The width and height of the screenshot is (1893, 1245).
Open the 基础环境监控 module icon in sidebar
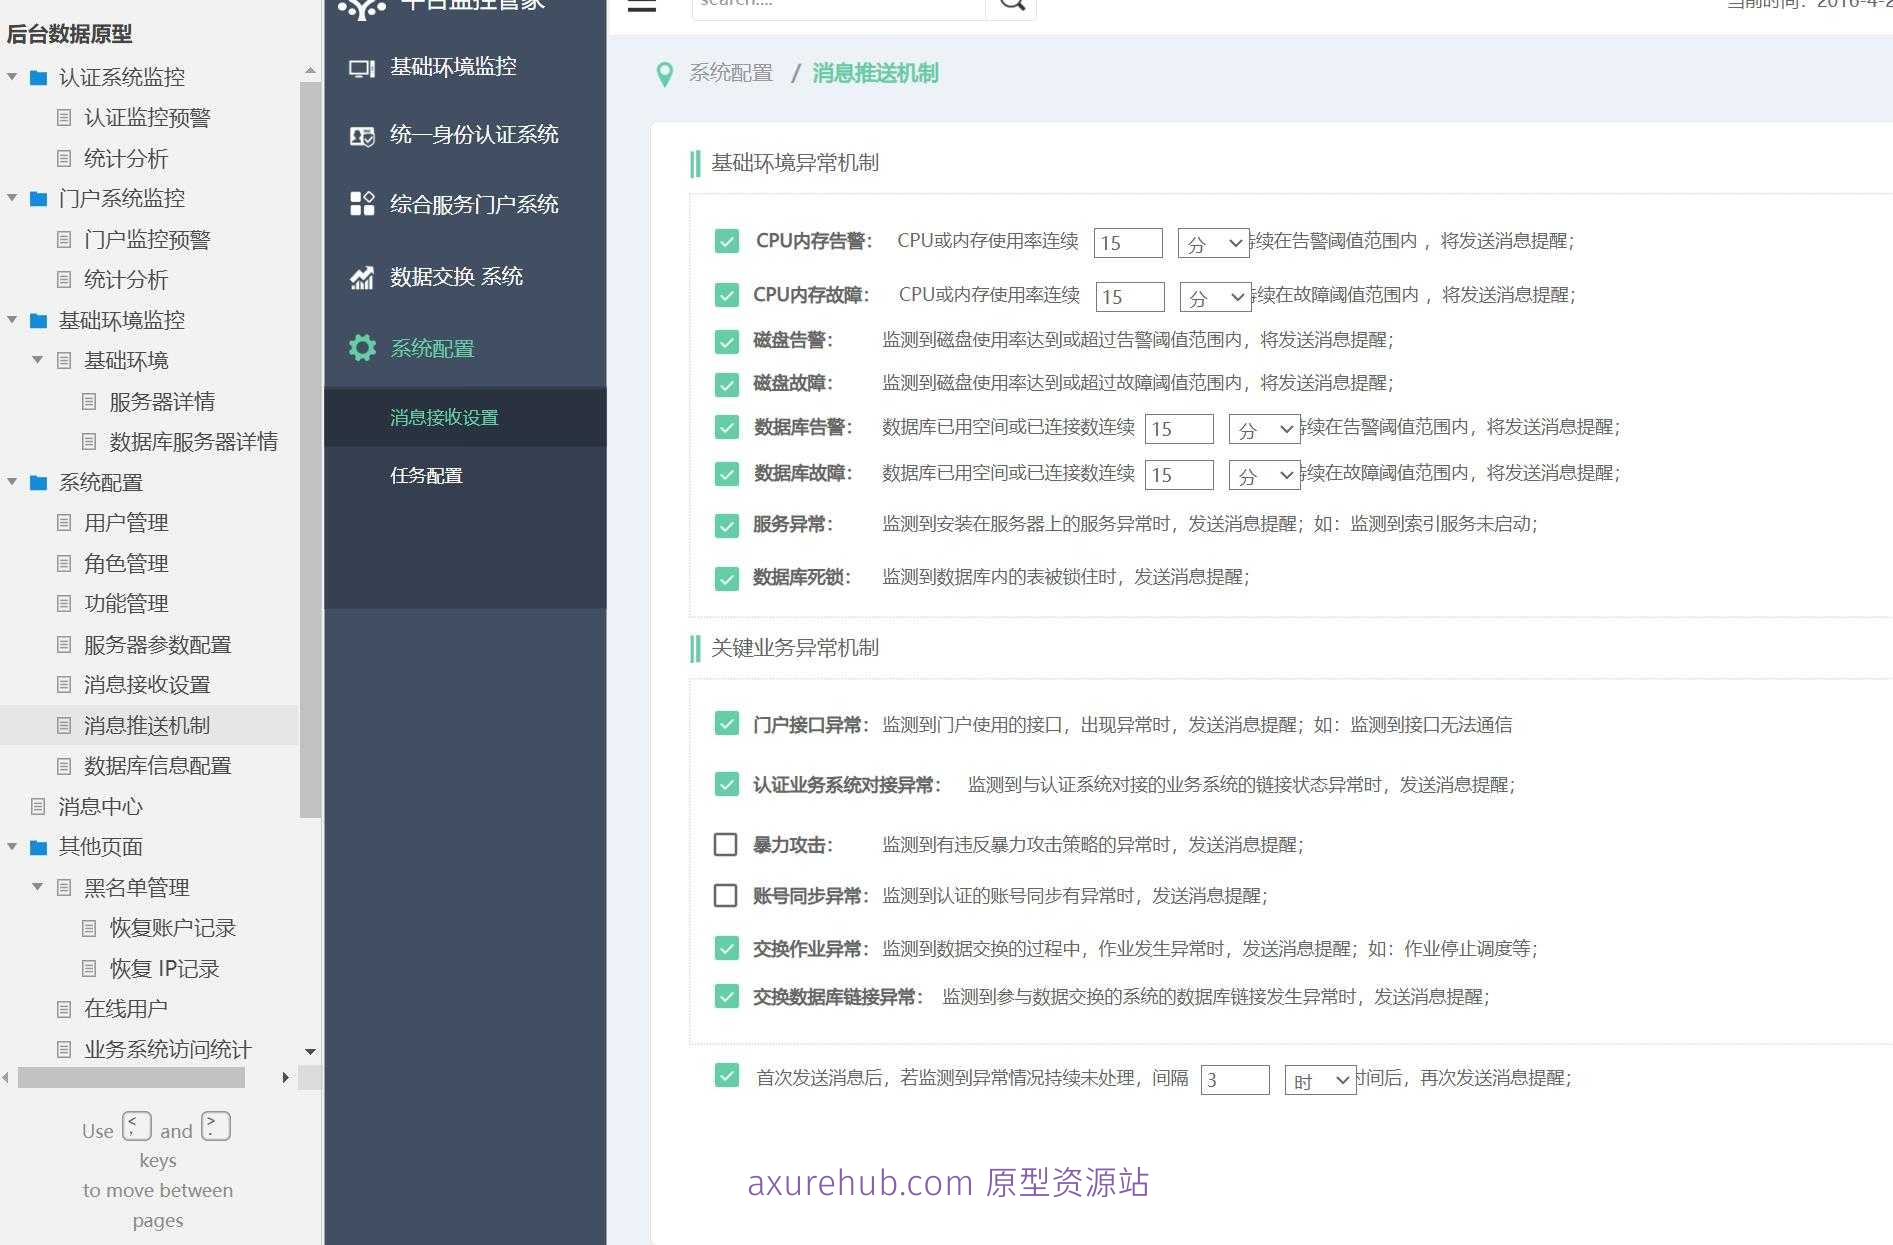click(362, 67)
